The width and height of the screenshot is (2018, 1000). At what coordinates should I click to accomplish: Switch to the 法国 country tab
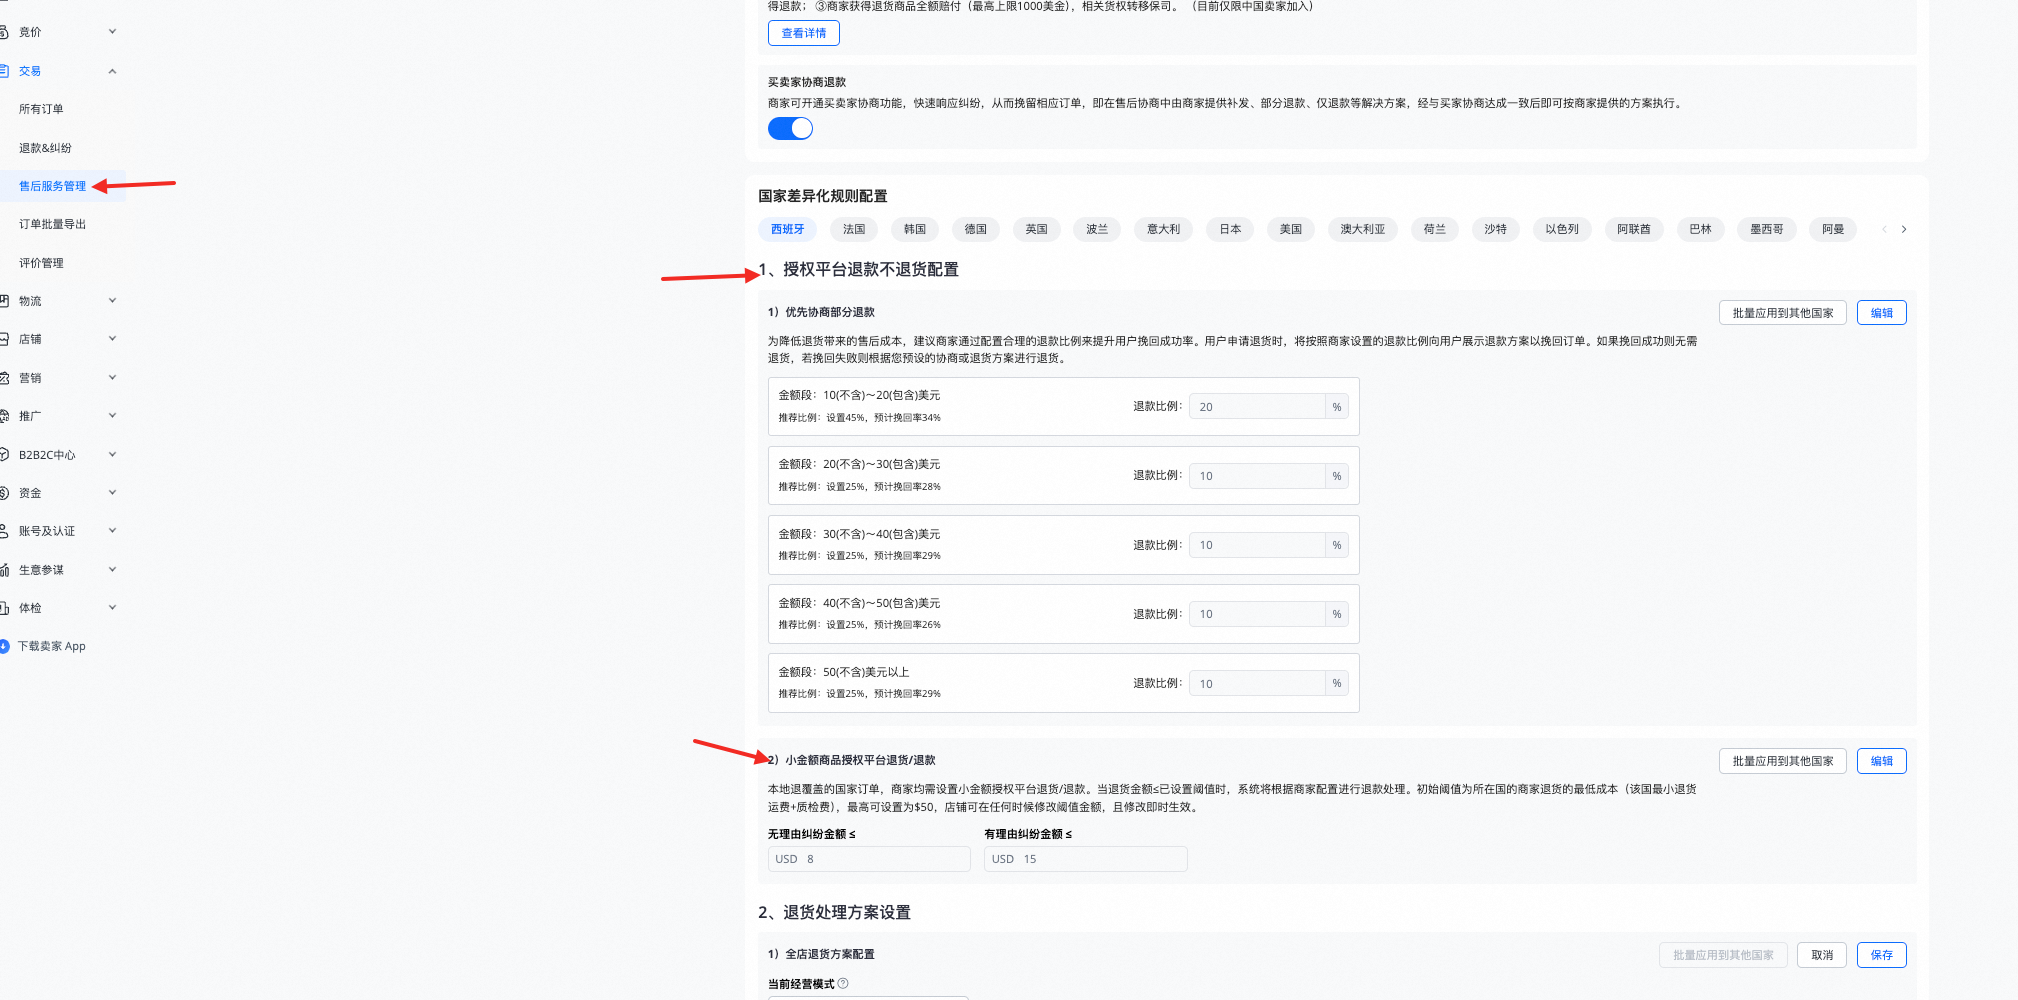[853, 229]
